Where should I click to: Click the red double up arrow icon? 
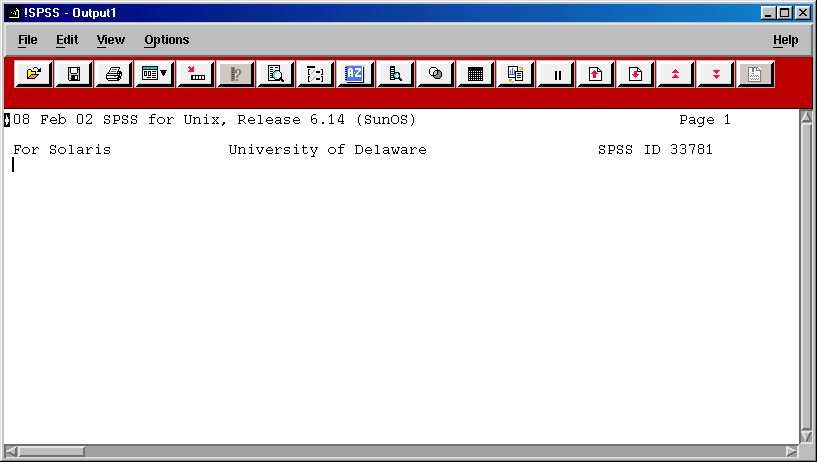click(676, 74)
